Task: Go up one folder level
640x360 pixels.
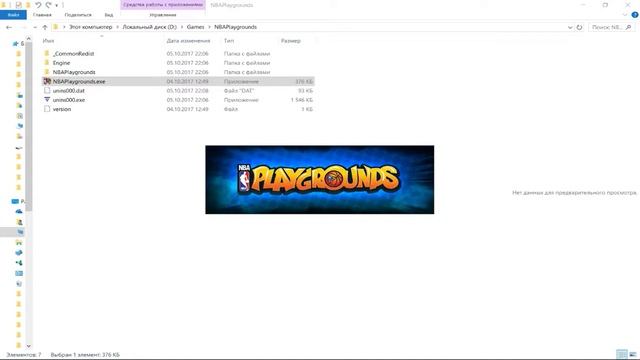Action: point(45,27)
